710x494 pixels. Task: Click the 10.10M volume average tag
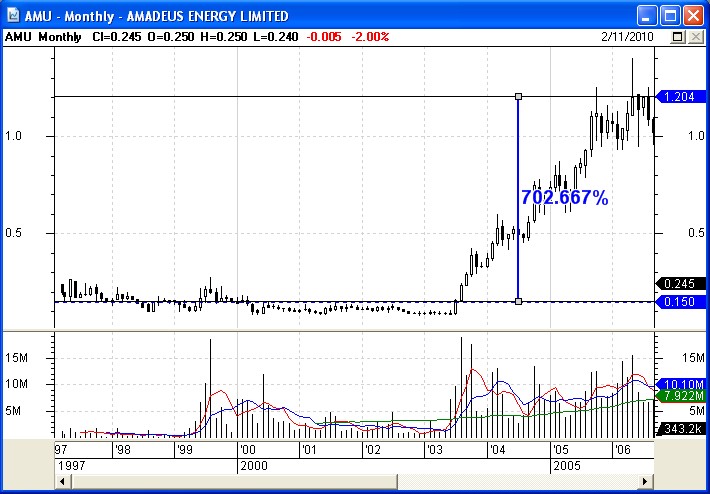point(681,384)
